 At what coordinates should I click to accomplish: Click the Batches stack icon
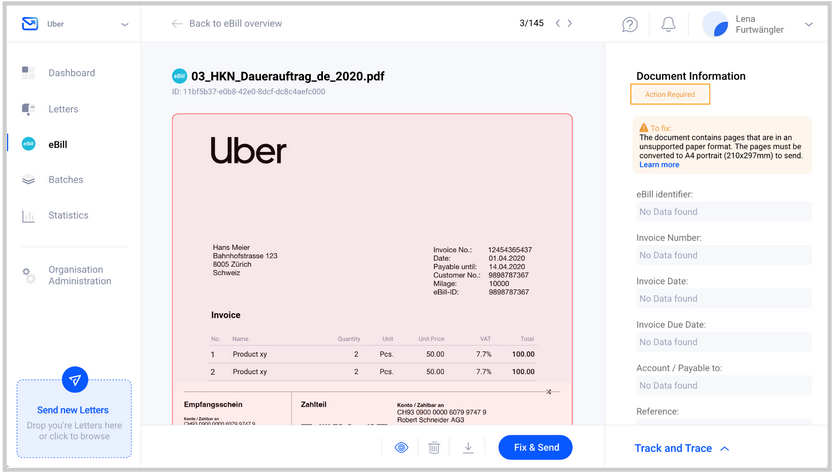click(x=28, y=180)
